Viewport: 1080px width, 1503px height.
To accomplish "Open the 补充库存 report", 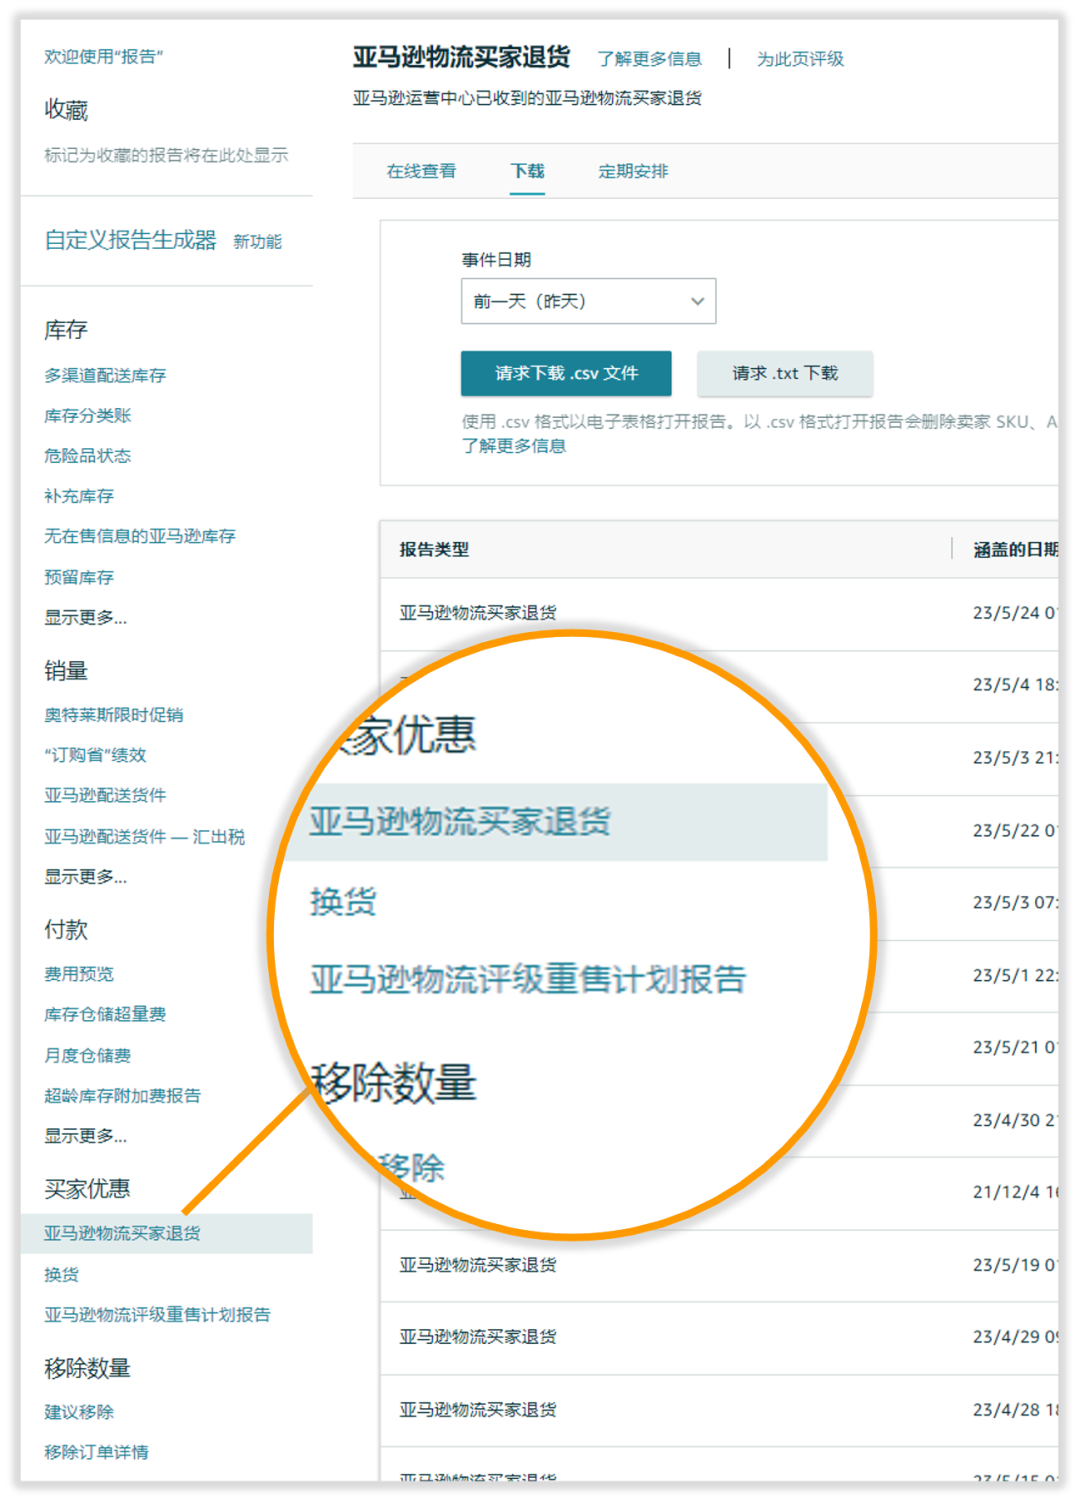I will pyautogui.click(x=78, y=496).
